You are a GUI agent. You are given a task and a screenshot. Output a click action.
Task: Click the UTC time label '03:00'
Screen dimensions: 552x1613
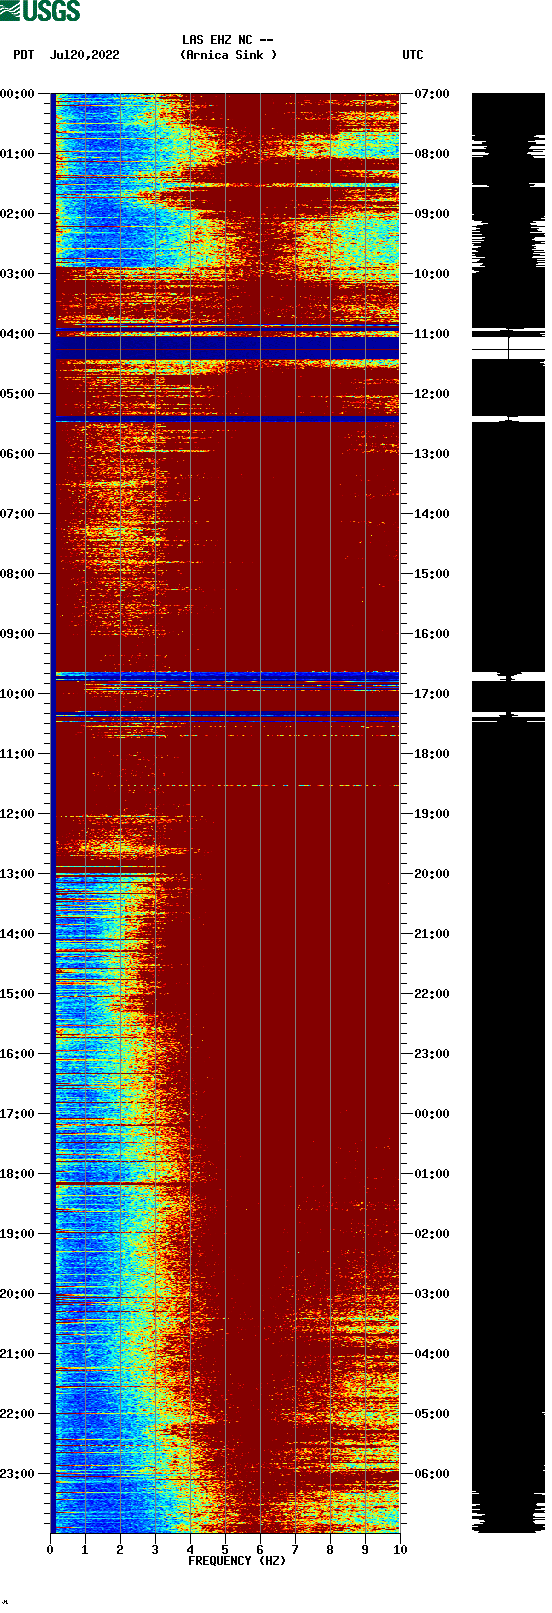tap(432, 1294)
